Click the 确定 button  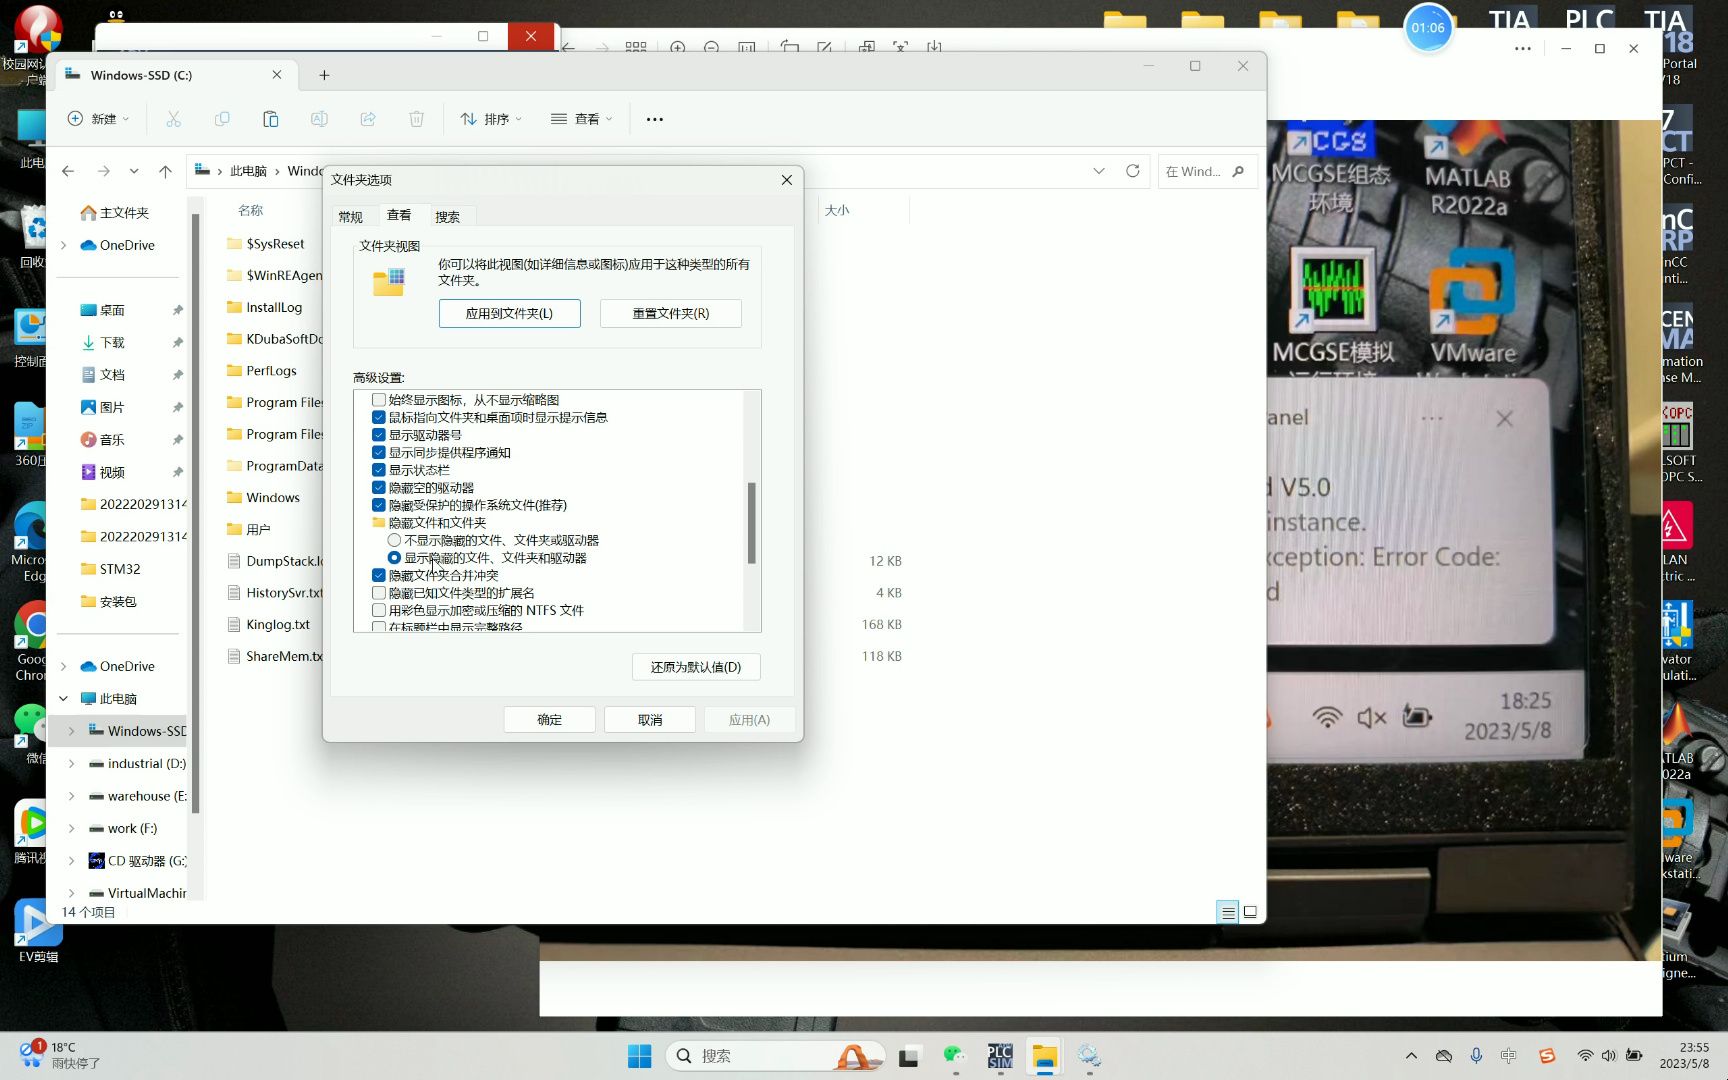(x=549, y=720)
